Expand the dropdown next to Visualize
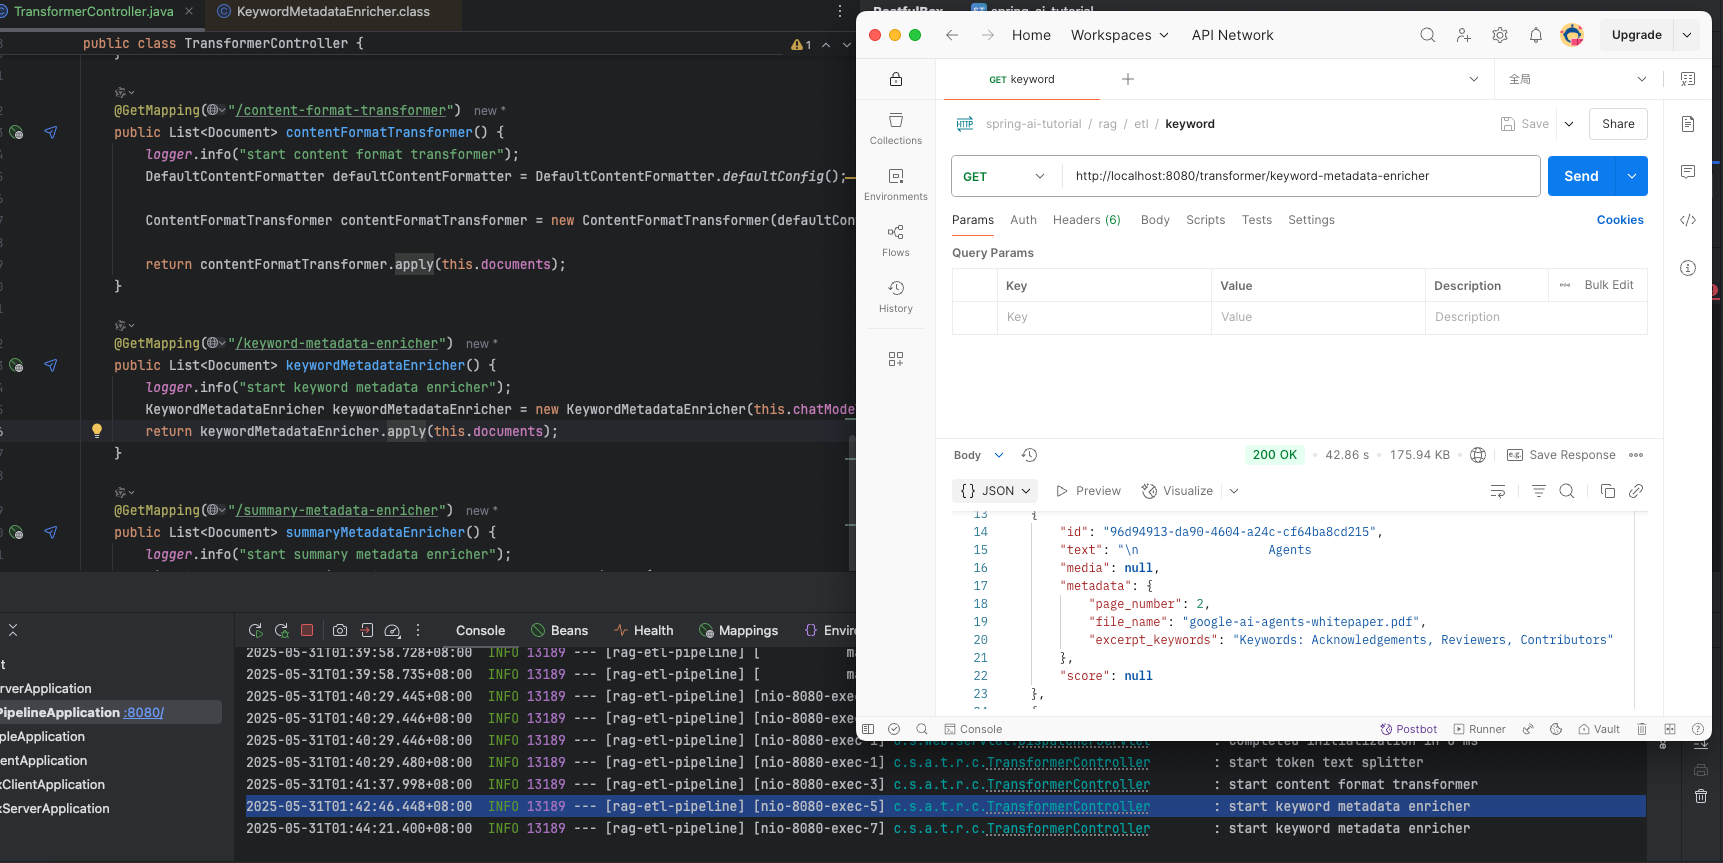 point(1234,491)
